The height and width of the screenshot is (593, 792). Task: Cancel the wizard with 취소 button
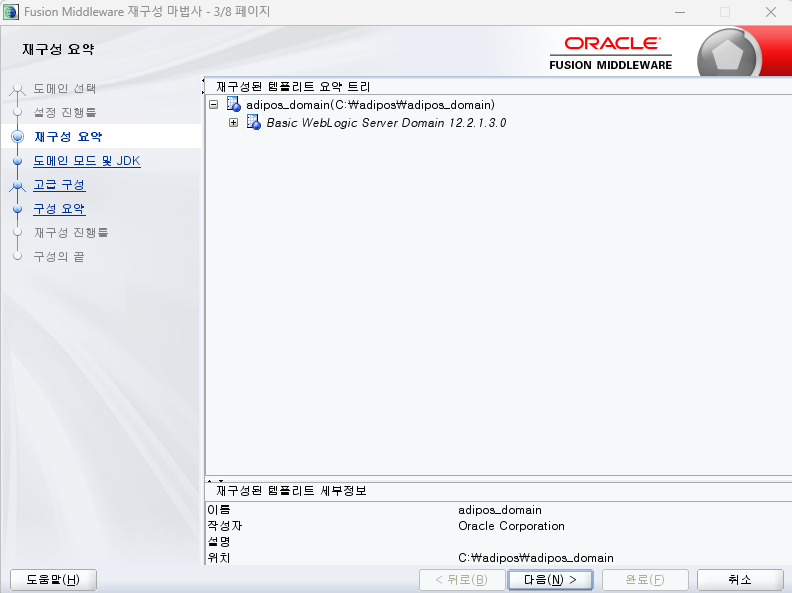[740, 579]
